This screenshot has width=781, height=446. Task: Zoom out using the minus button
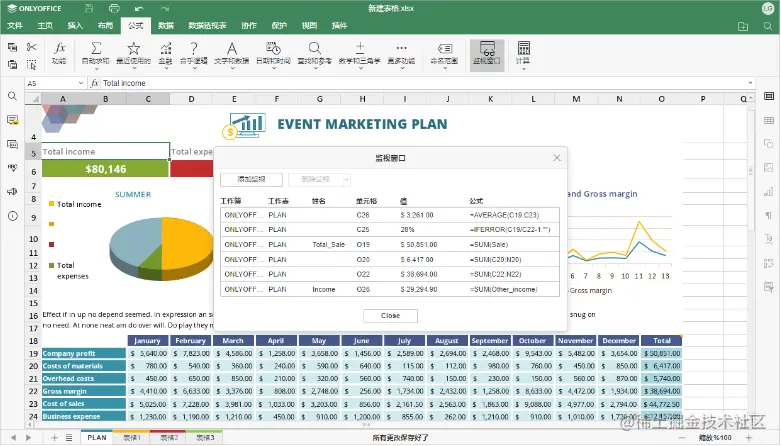[x=682, y=438]
